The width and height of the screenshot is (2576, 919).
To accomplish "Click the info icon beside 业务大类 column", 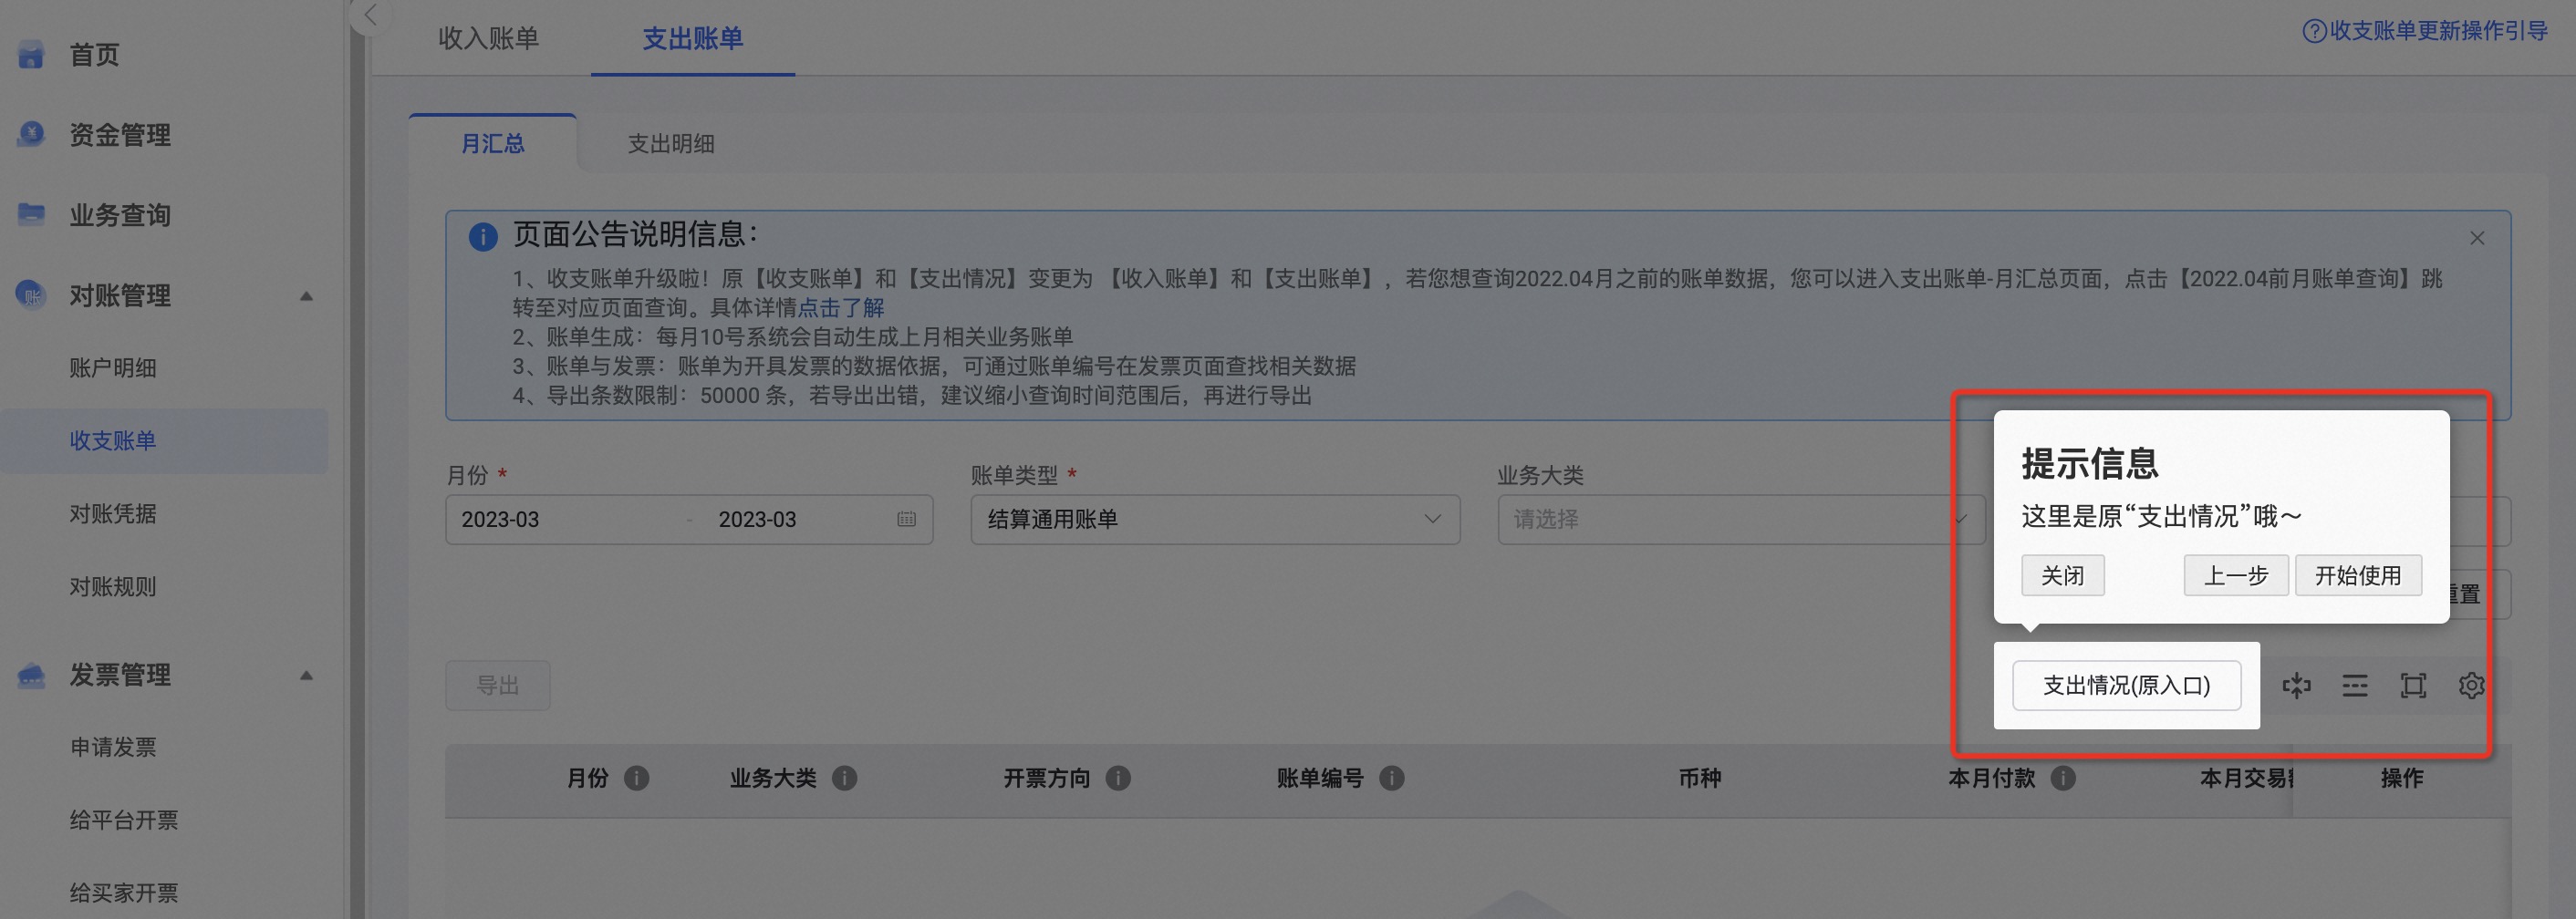I will (x=844, y=778).
